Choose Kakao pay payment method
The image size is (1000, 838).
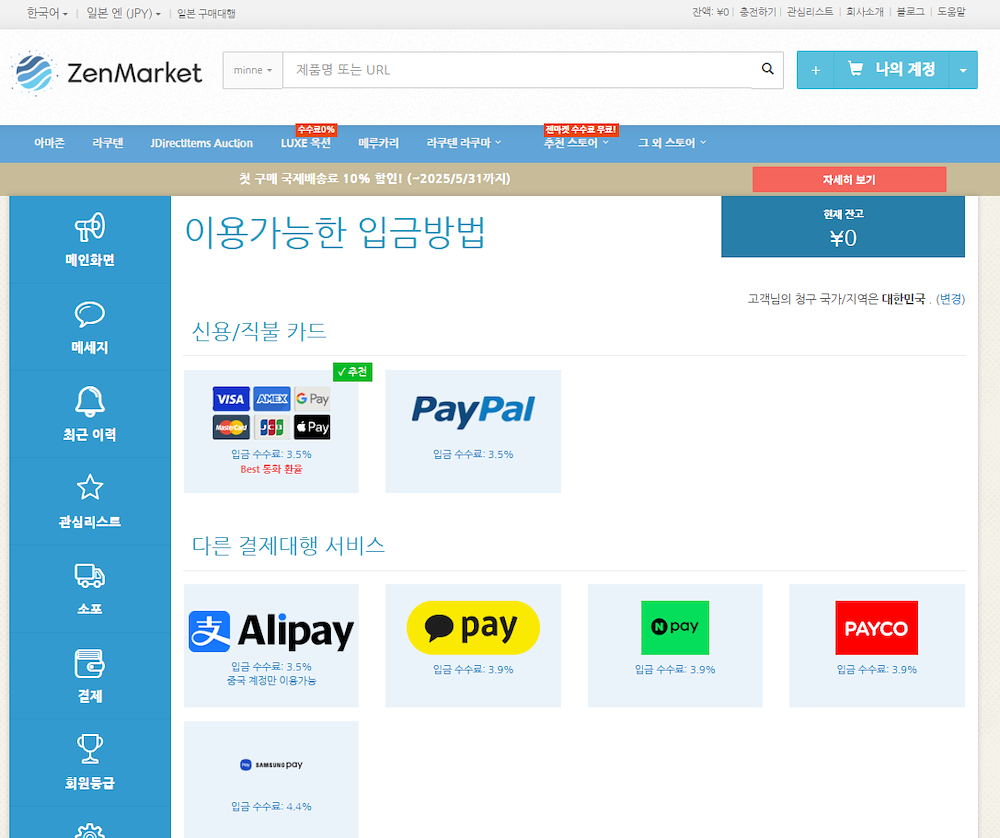(473, 645)
